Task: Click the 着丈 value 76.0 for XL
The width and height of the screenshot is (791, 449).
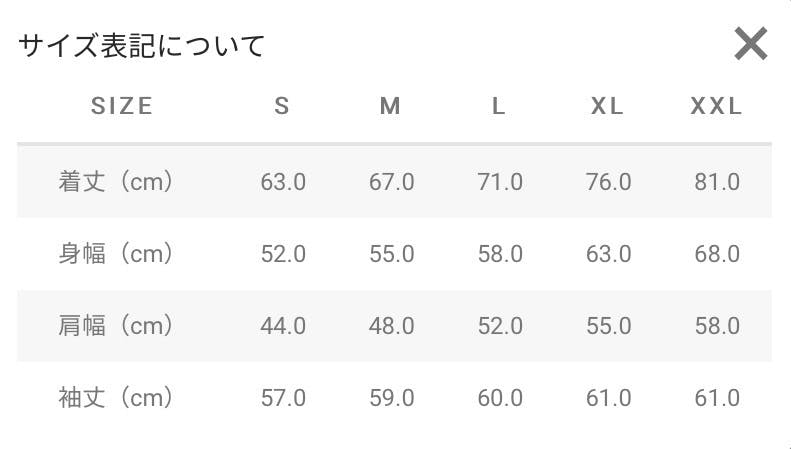Action: pos(608,182)
